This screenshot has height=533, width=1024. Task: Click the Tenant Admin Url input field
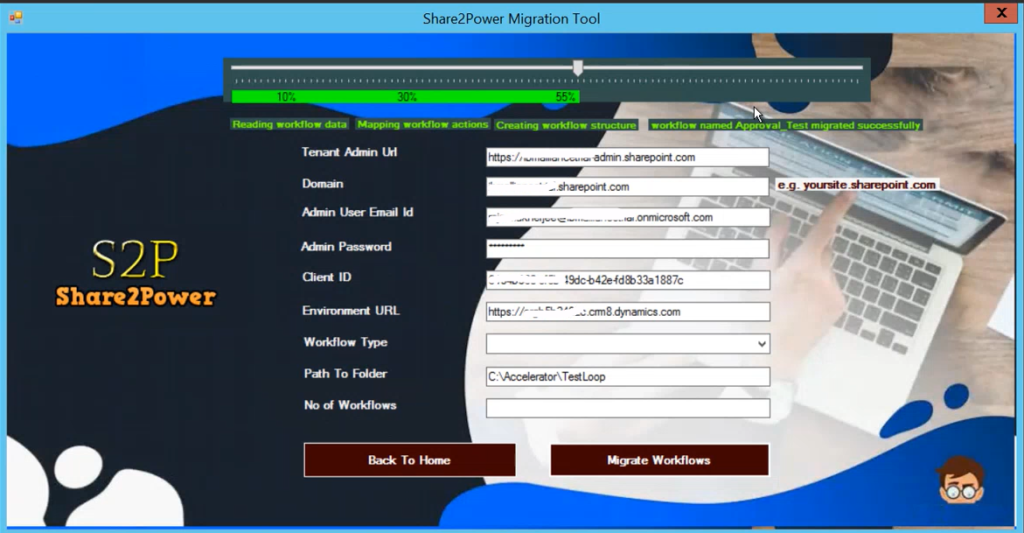click(x=628, y=157)
